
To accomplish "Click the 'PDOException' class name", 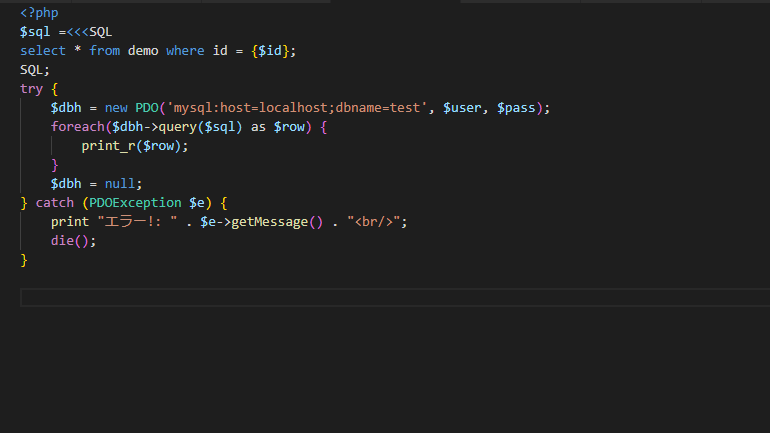I will (x=135, y=203).
